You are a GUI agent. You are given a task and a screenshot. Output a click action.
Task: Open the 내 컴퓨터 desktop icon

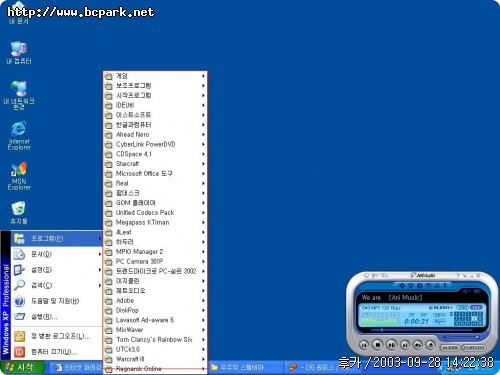point(19,53)
